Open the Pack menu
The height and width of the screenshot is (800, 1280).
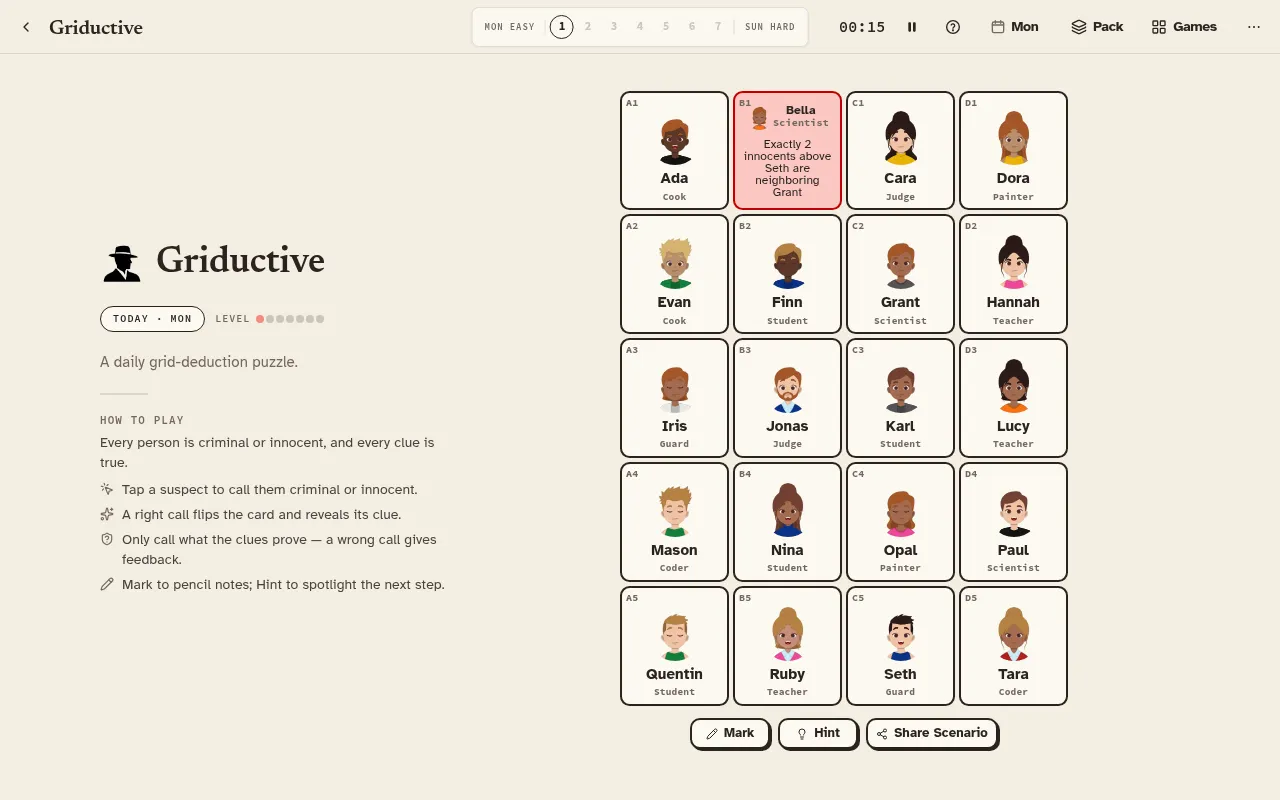(x=1097, y=27)
